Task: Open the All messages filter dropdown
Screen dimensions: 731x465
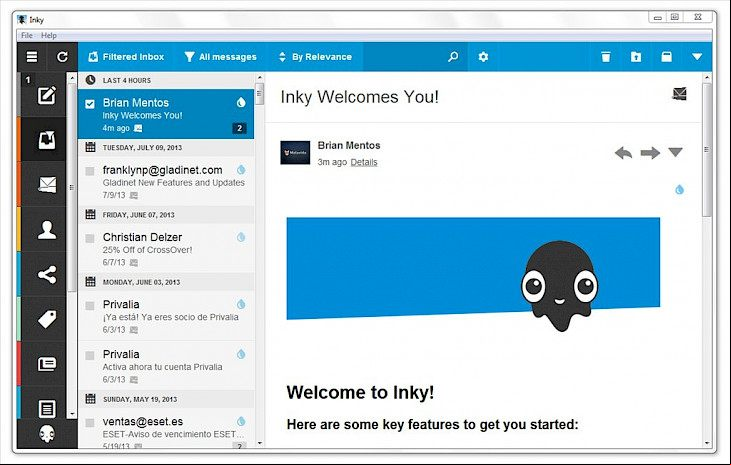Action: point(220,57)
